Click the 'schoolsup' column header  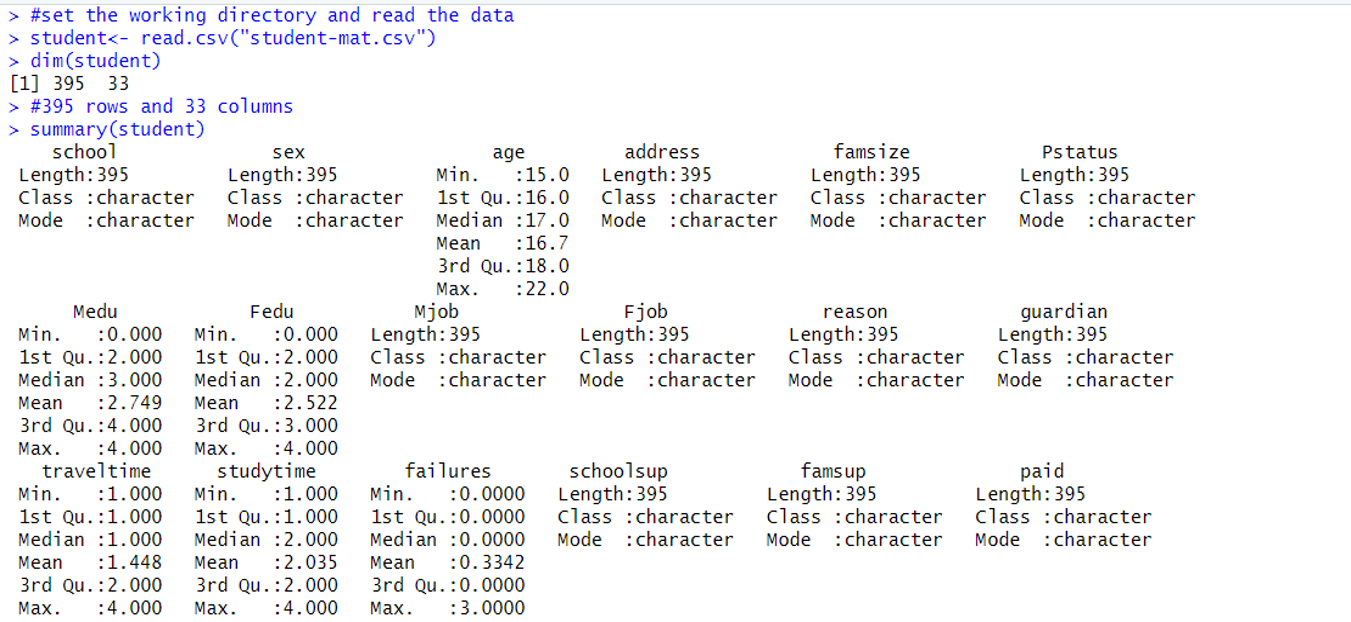[617, 471]
